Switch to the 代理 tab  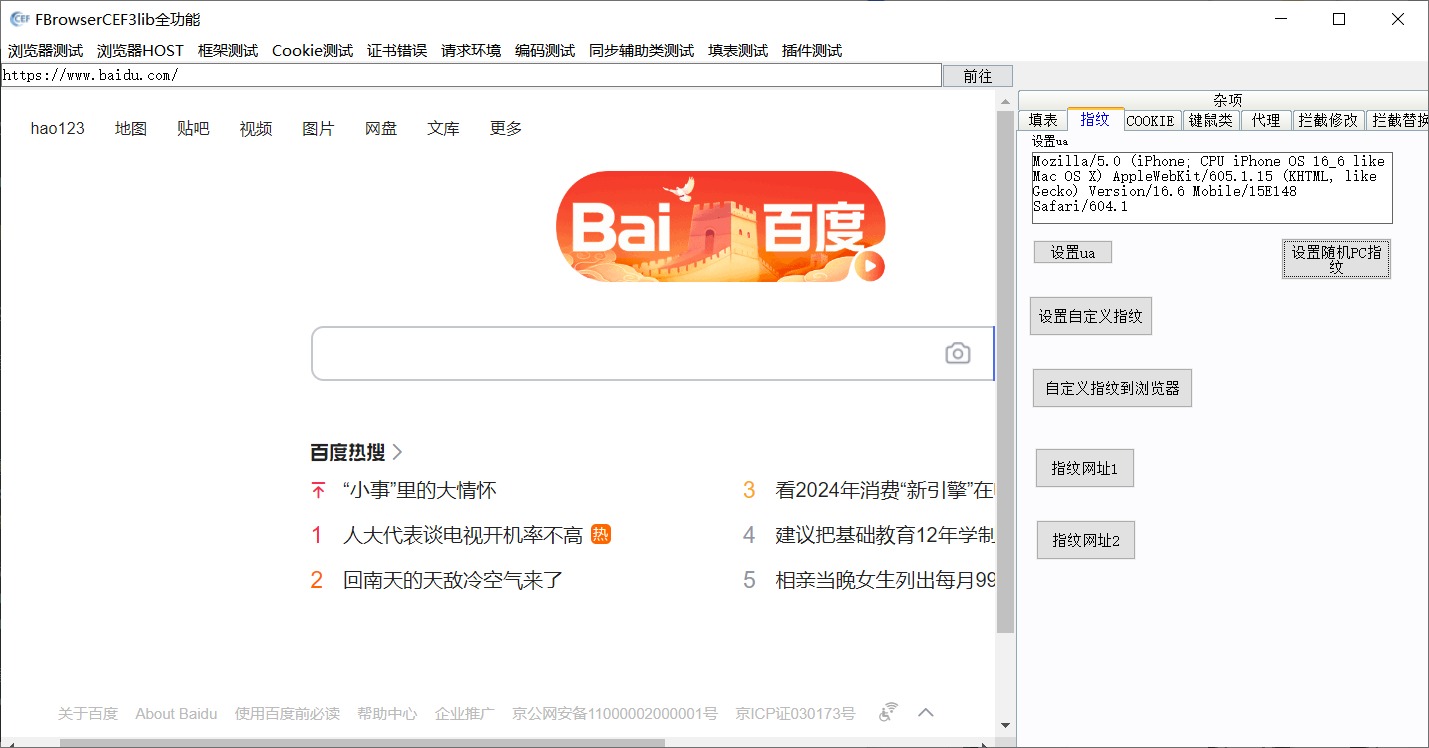click(x=1266, y=120)
